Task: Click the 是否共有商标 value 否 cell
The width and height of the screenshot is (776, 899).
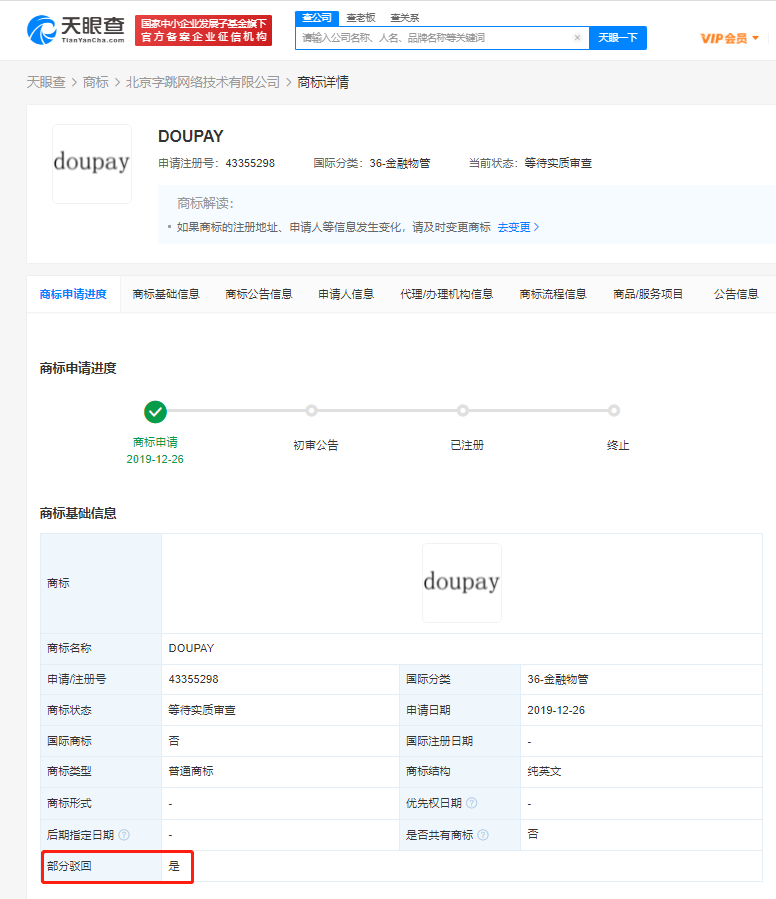Action: (x=641, y=835)
